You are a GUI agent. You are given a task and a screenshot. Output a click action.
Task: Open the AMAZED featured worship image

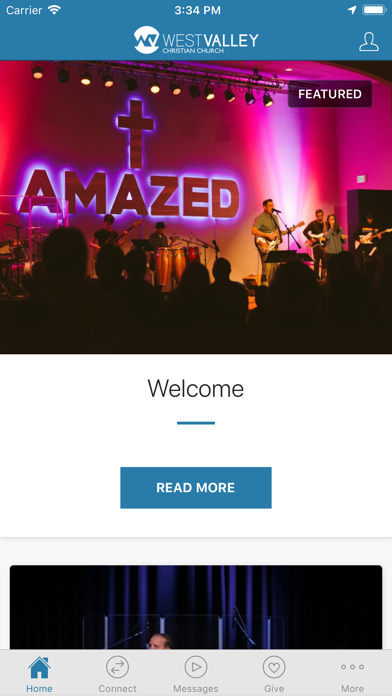[x=196, y=207]
